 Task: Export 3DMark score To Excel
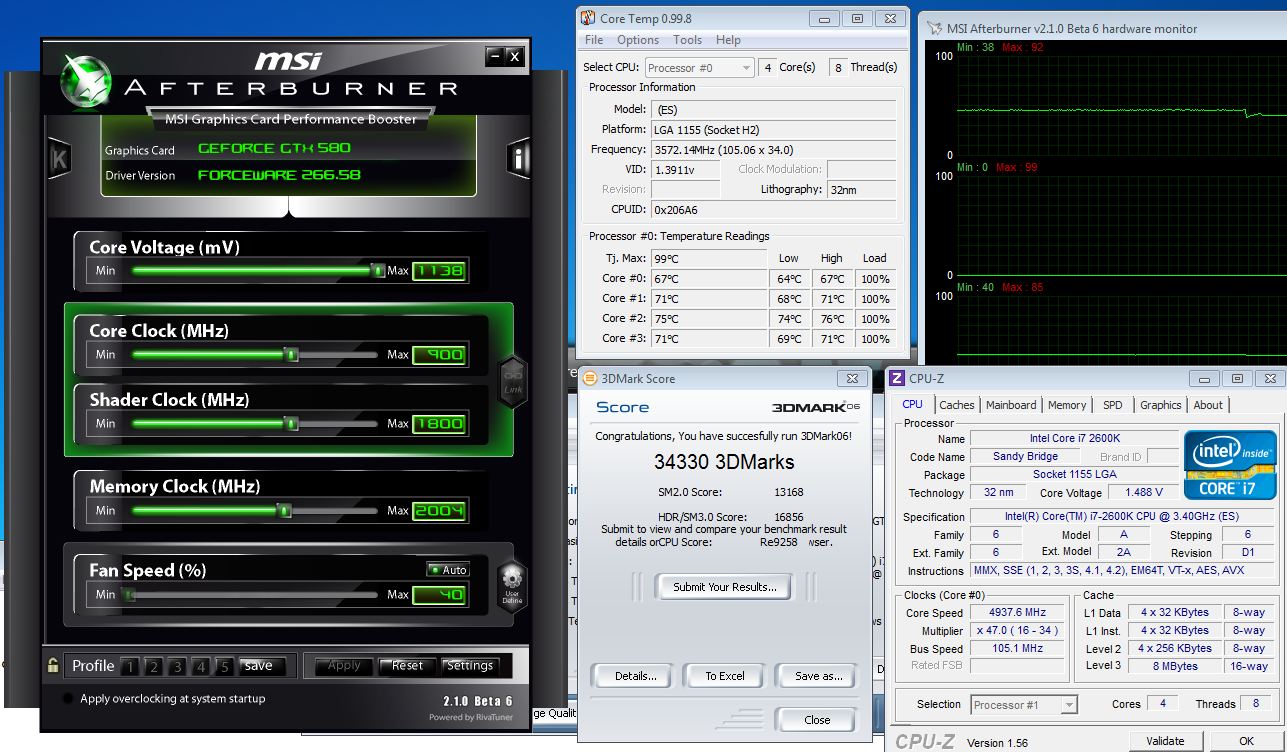pos(725,676)
